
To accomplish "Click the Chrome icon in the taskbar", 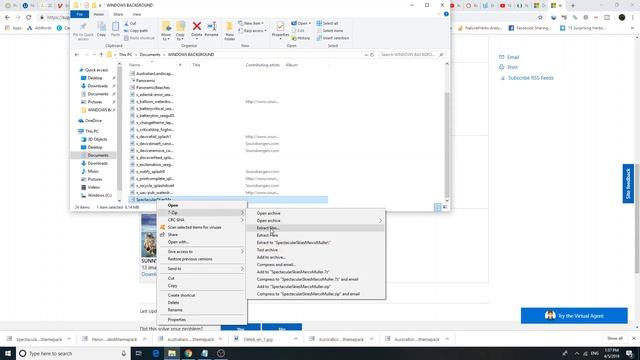I will click(188, 353).
